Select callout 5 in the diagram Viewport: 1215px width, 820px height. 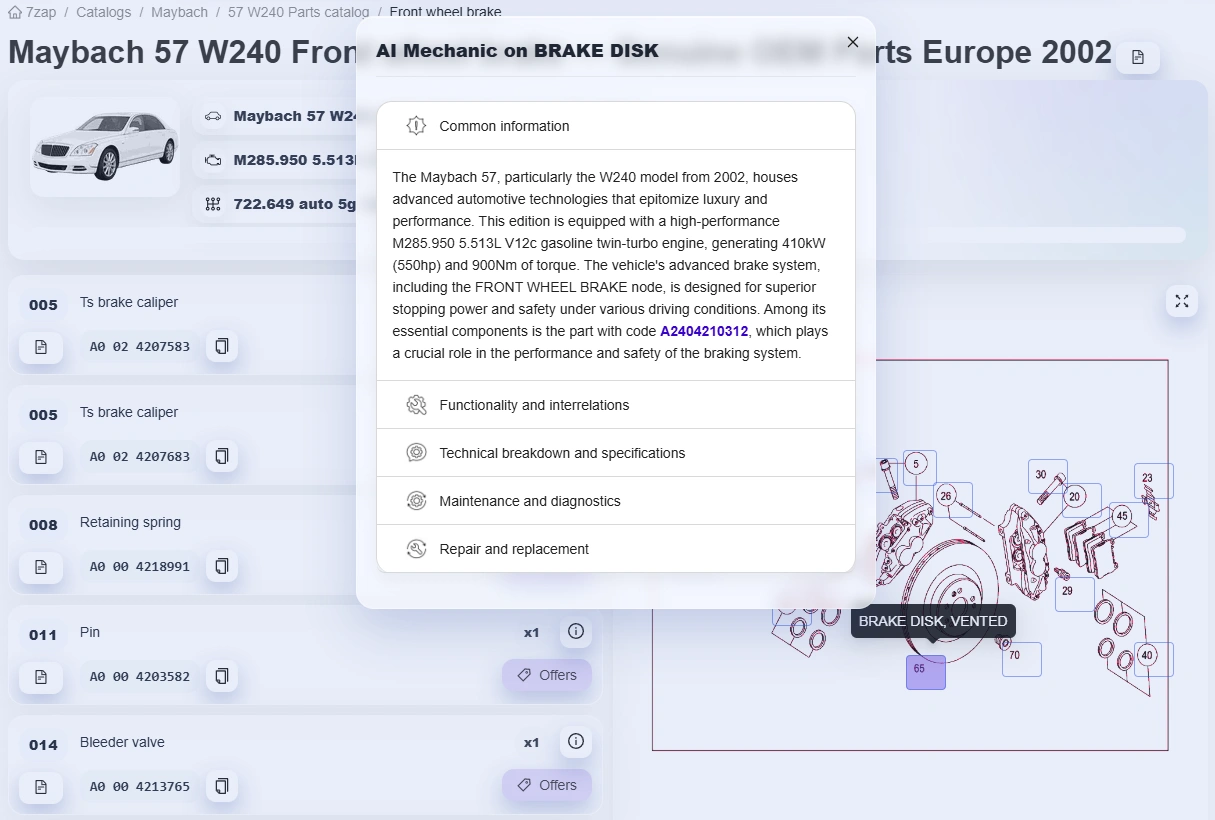(919, 467)
